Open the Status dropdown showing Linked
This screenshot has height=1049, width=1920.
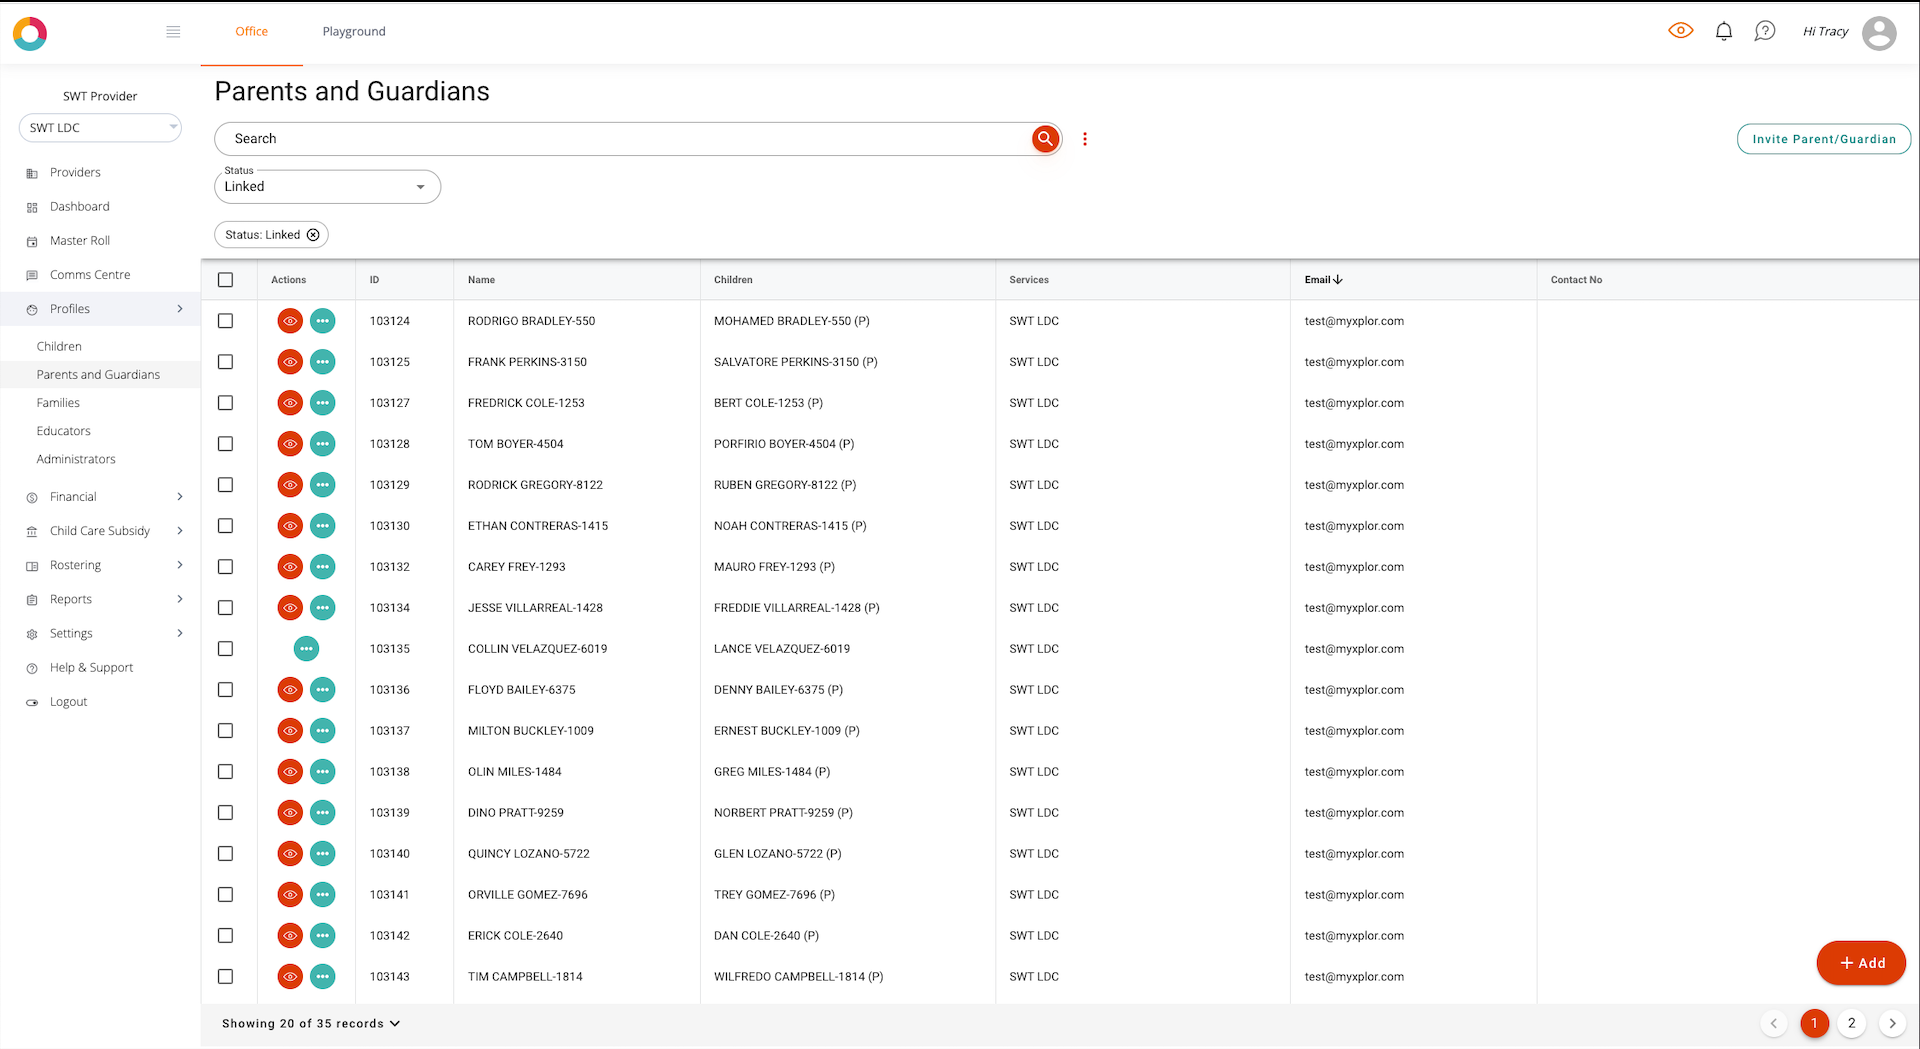coord(327,187)
